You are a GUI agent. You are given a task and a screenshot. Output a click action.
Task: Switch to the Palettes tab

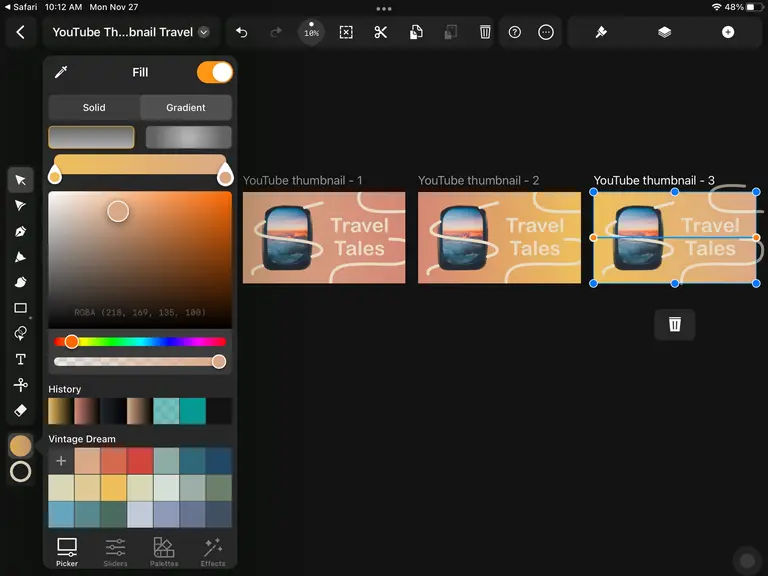click(x=164, y=552)
